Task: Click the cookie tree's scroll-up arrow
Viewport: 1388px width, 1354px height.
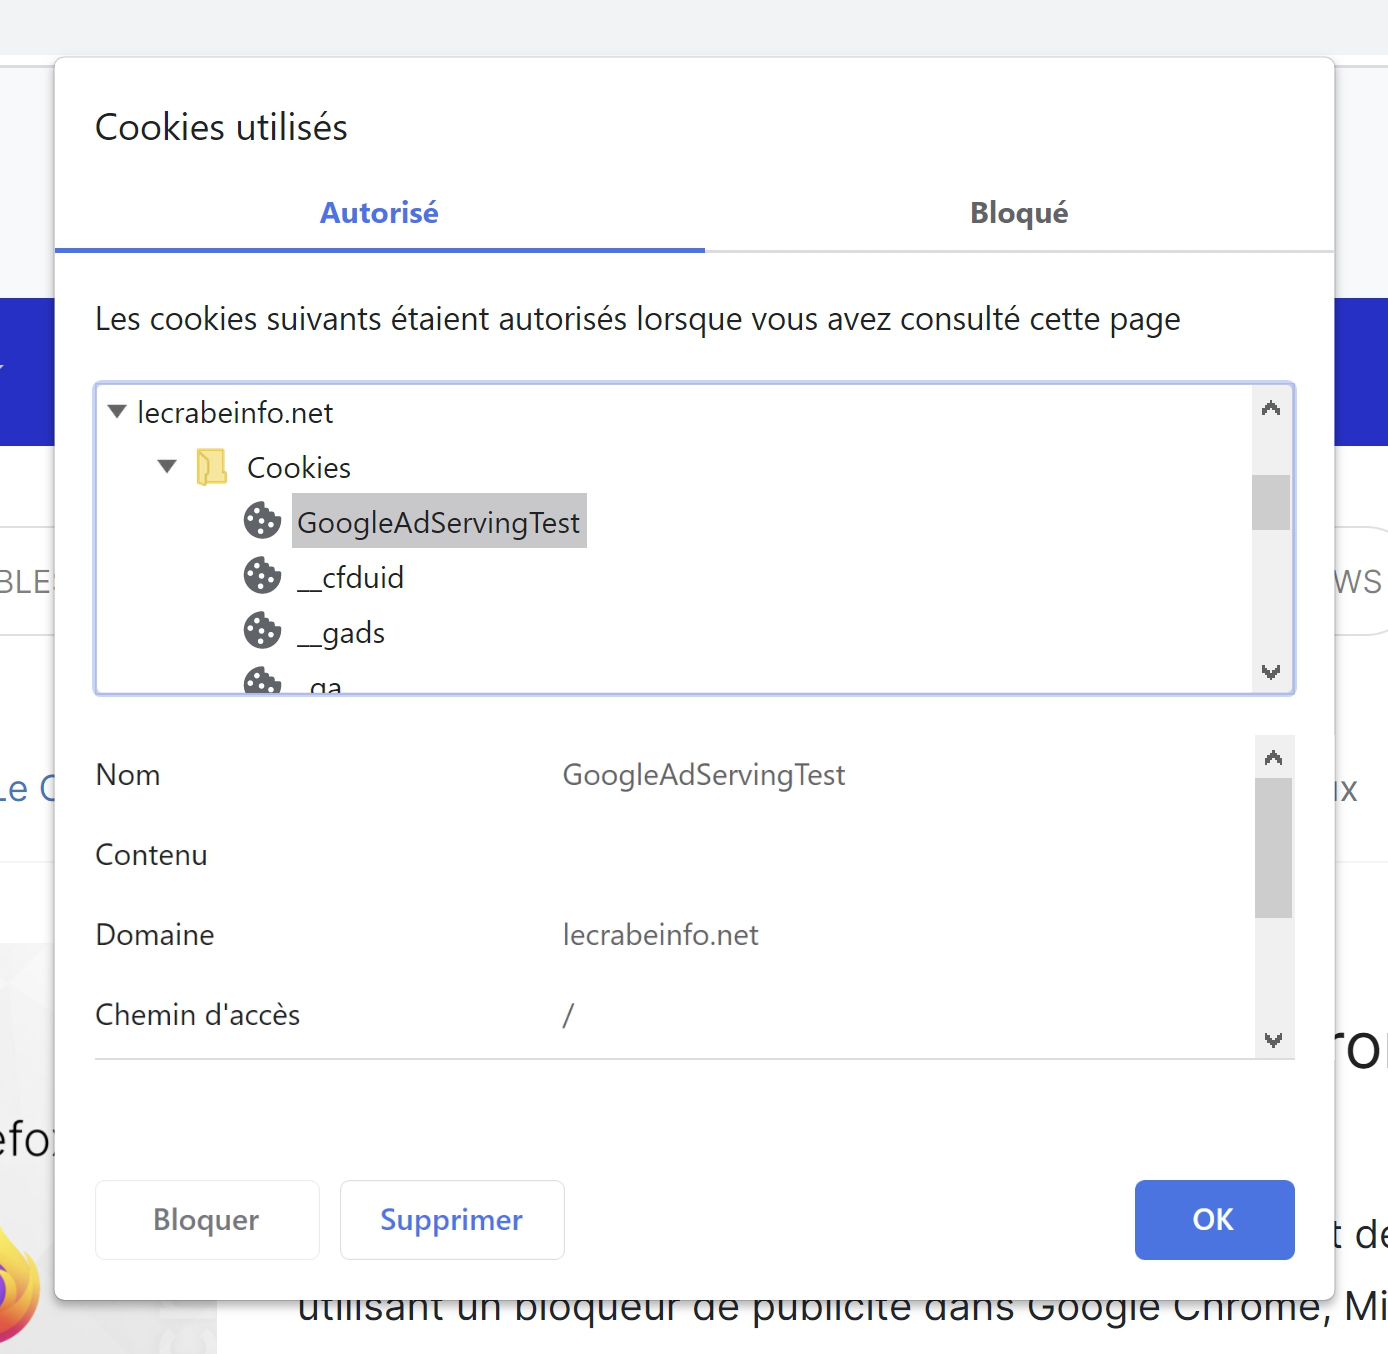Action: click(1271, 408)
